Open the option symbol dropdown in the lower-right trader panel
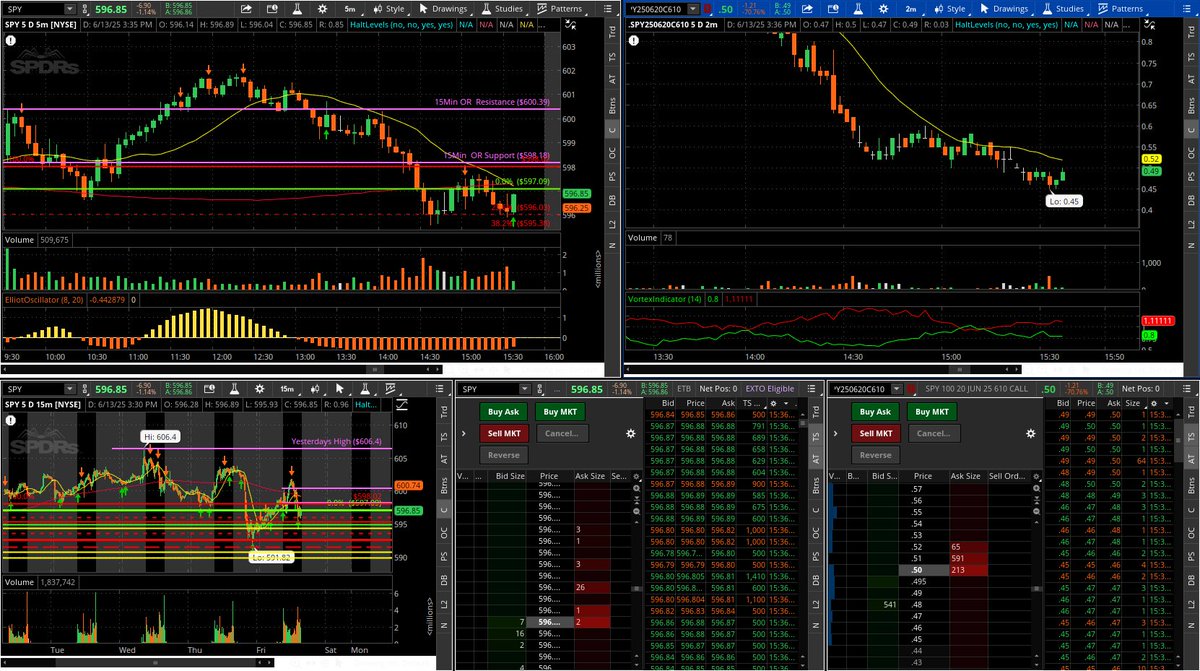The height and width of the screenshot is (671, 1200). tap(897, 389)
